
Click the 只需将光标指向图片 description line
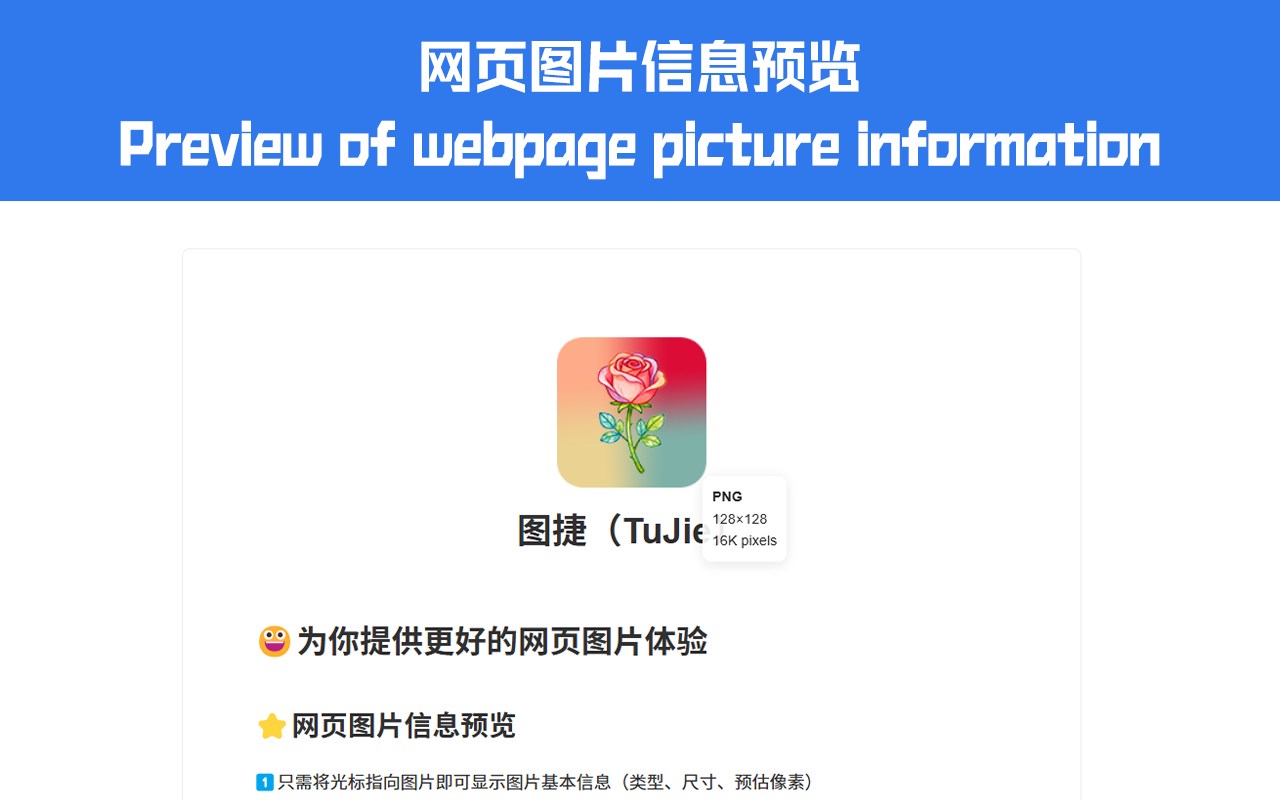pyautogui.click(x=545, y=782)
